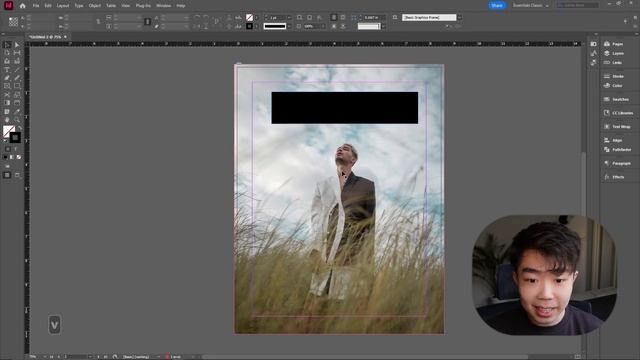Select the Note tool

pyautogui.click(x=7, y=111)
